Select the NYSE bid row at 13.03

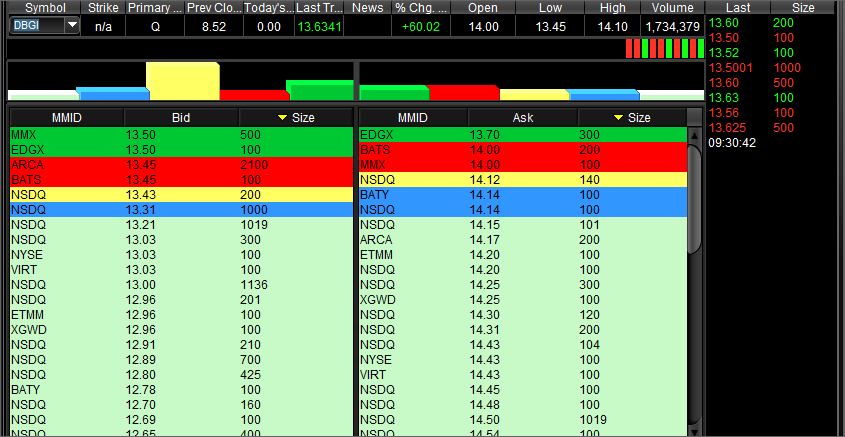182,255
